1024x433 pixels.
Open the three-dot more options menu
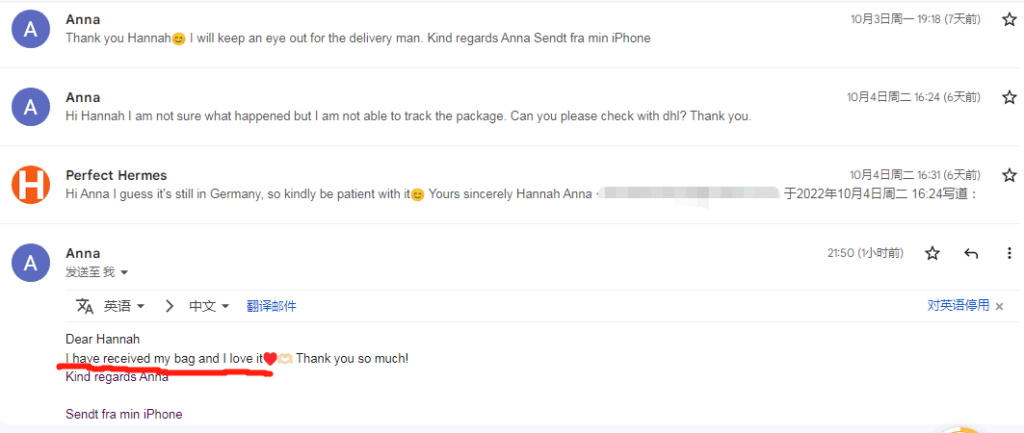[x=1008, y=254]
